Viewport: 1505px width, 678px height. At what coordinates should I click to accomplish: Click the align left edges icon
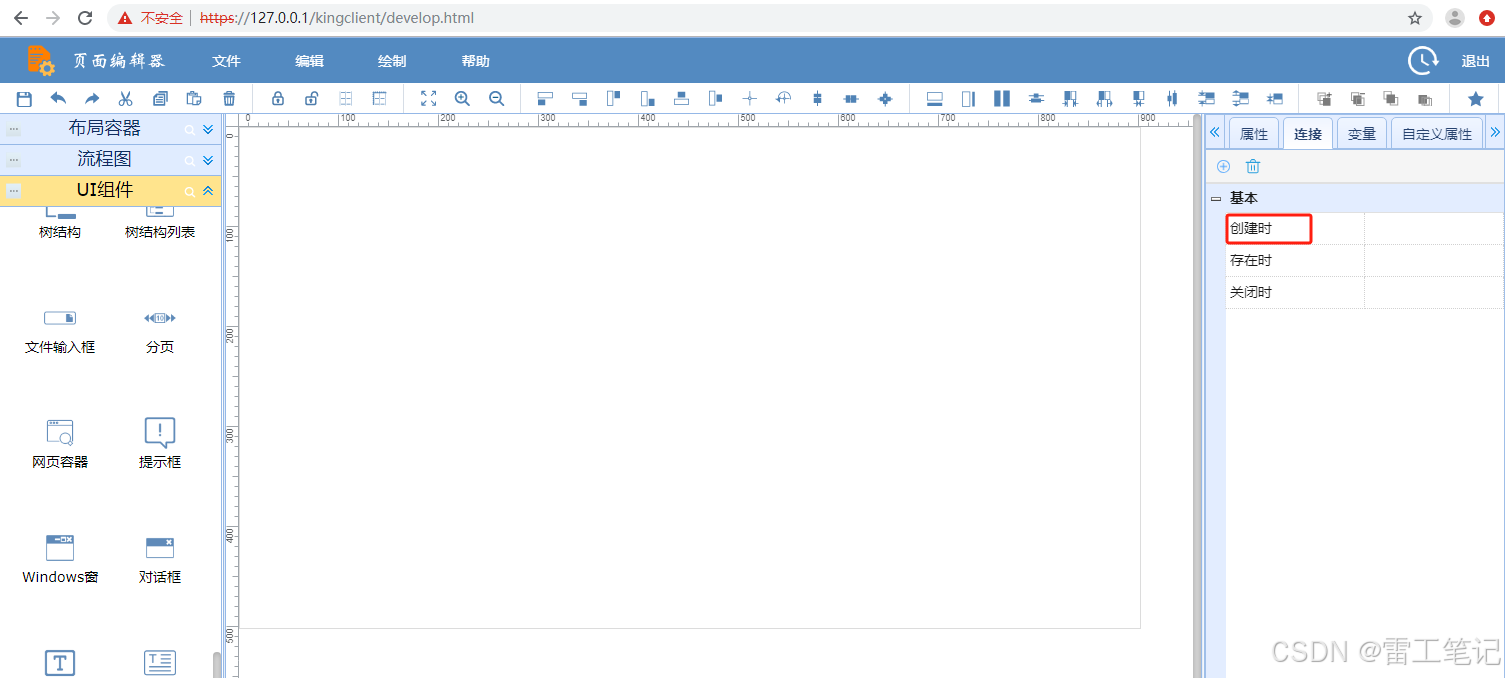[545, 98]
